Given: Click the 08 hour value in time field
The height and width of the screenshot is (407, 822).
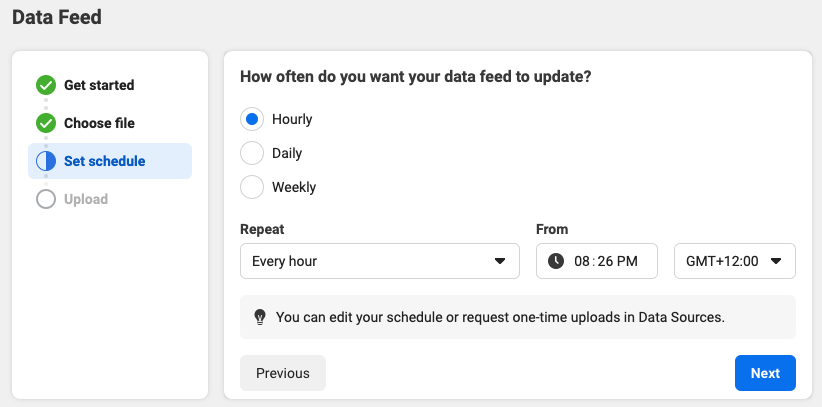Looking at the screenshot, I should [582, 261].
